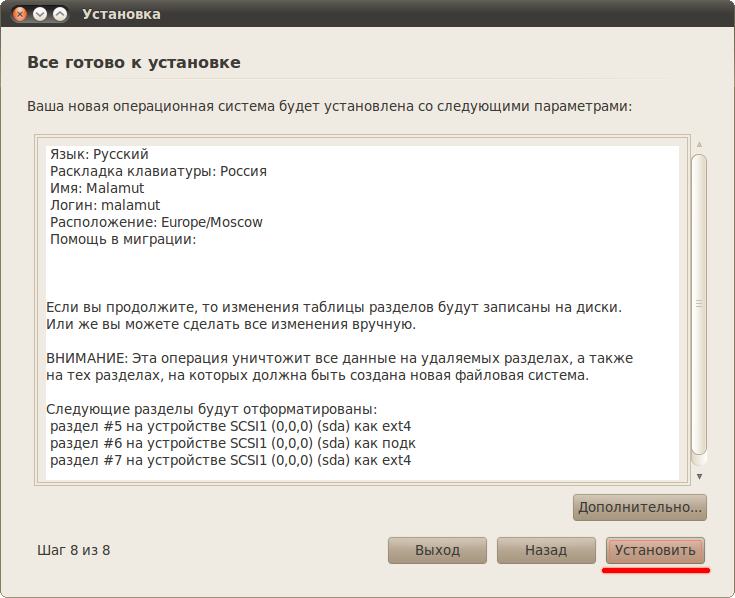Click the Установка title bar text
The height and width of the screenshot is (598, 735).
click(121, 14)
